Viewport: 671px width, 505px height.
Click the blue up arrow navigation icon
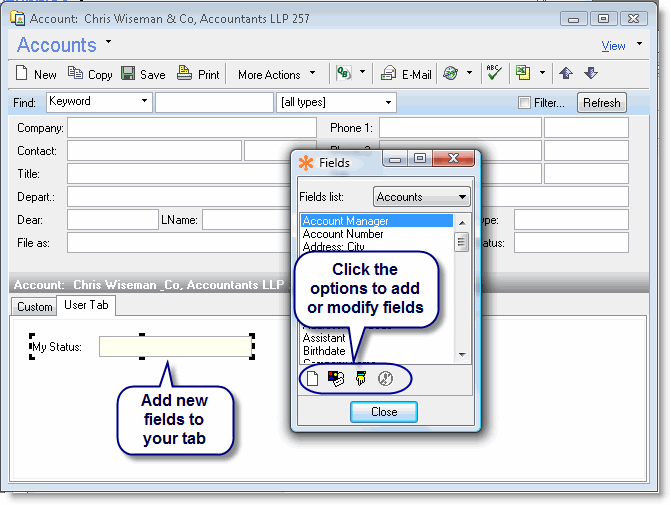(x=566, y=74)
